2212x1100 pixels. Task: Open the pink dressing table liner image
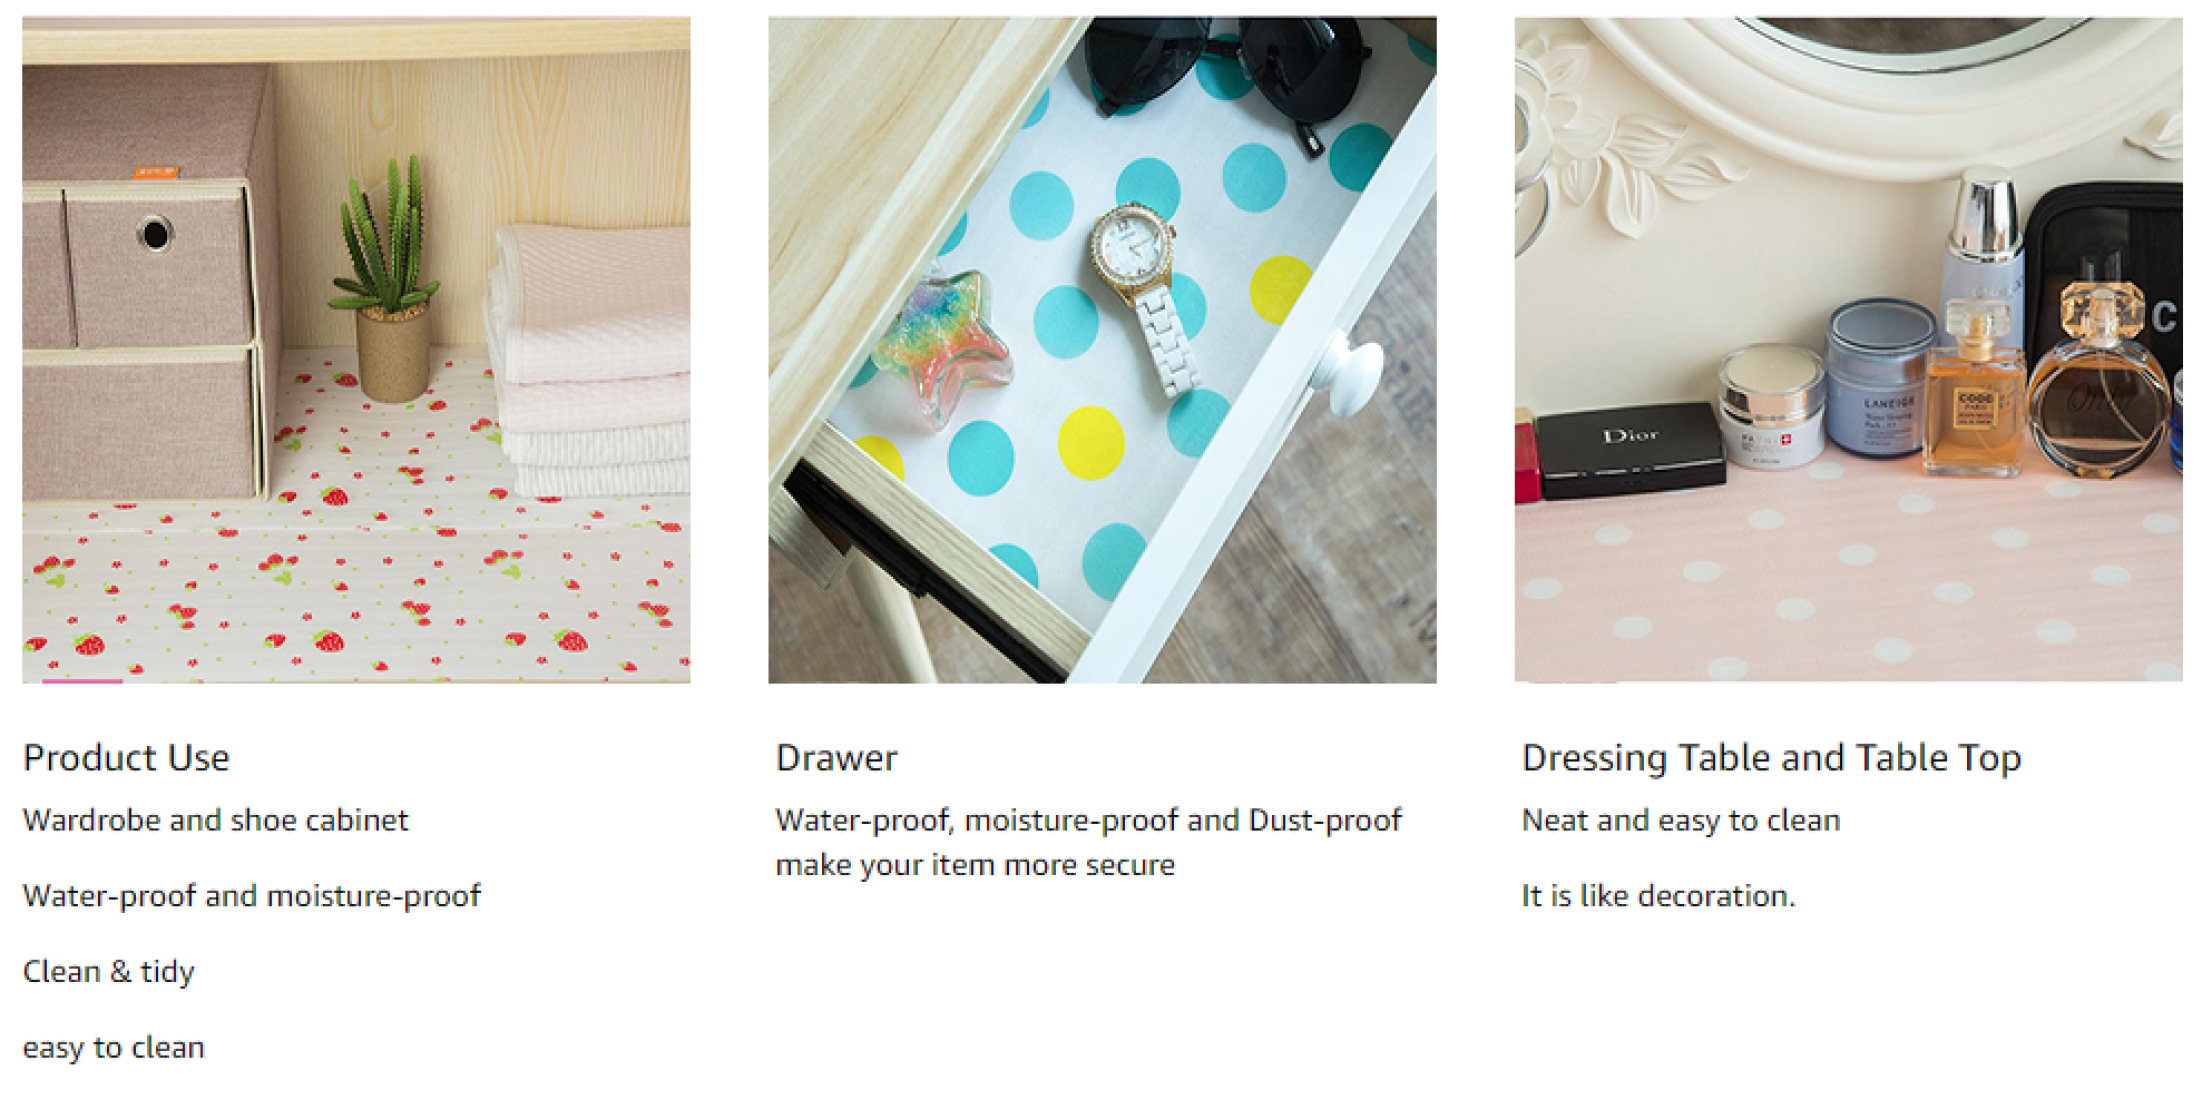[x=1848, y=350]
